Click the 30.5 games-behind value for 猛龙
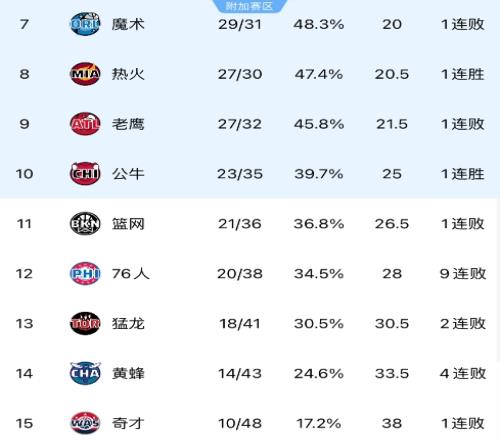This screenshot has width=500, height=440. click(x=392, y=323)
